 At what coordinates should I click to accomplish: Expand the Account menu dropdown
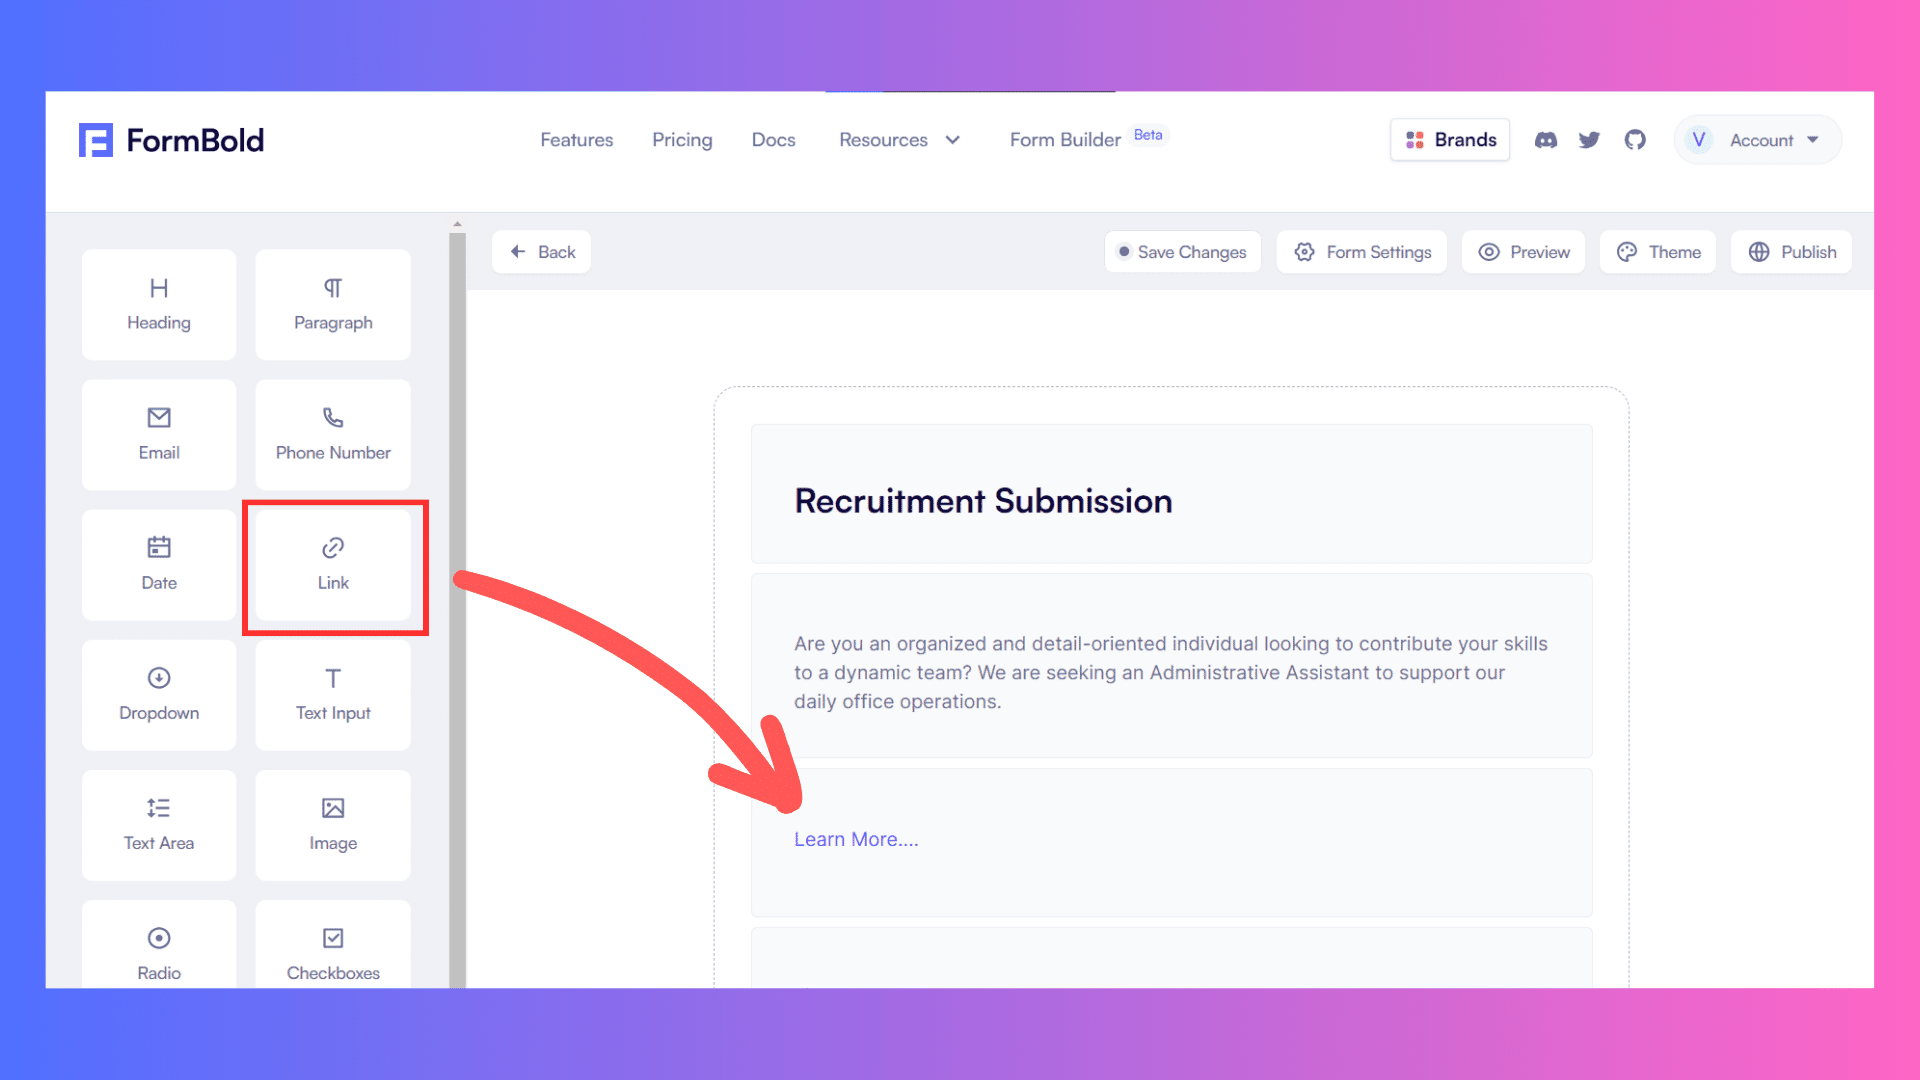coord(1762,140)
